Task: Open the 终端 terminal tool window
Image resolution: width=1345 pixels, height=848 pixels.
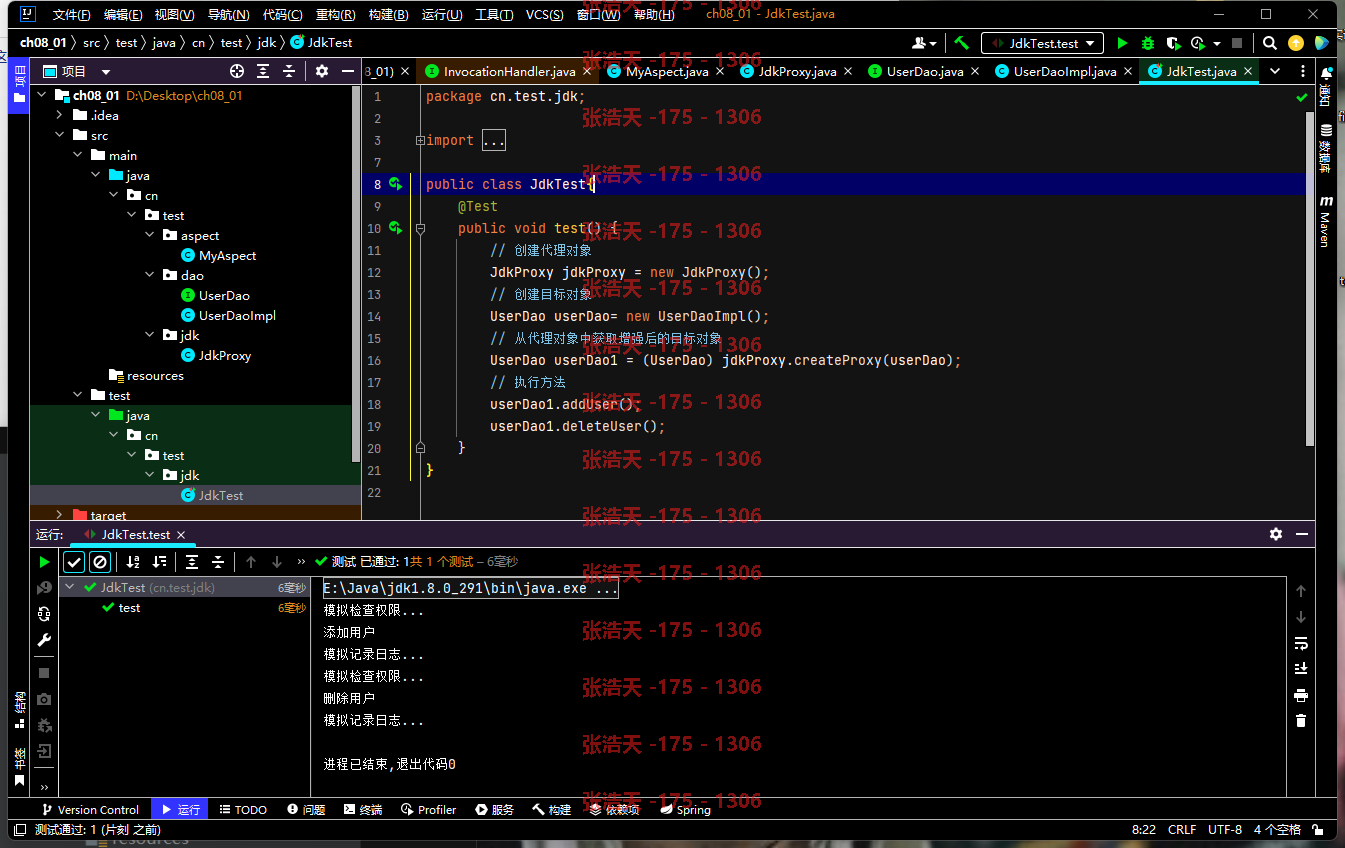Action: [363, 810]
